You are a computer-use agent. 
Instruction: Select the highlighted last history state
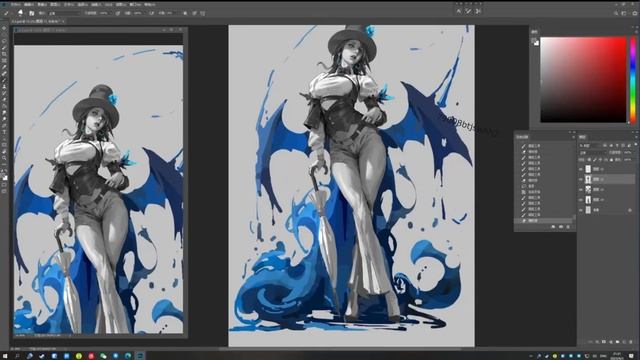point(543,220)
